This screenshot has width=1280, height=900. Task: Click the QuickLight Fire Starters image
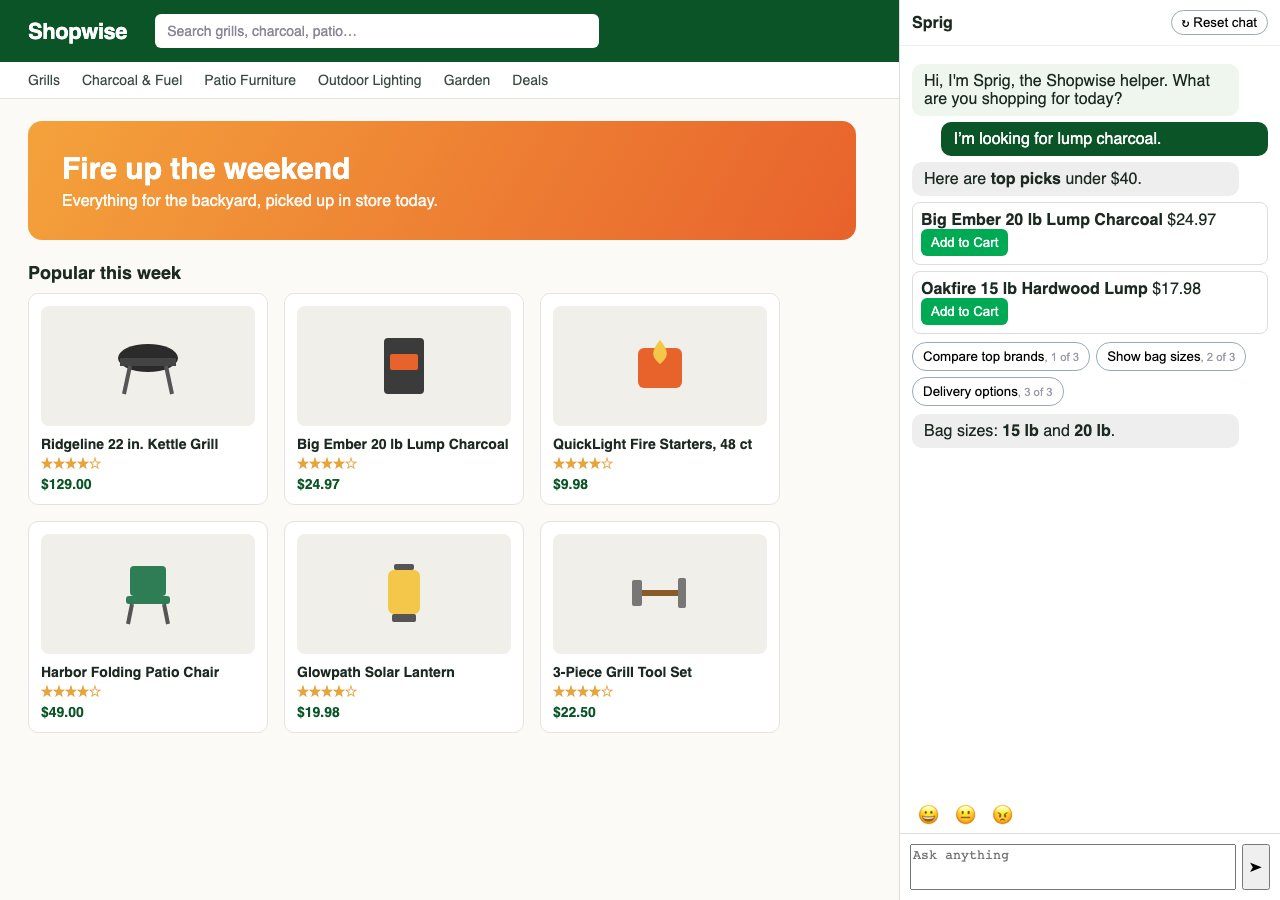[660, 366]
